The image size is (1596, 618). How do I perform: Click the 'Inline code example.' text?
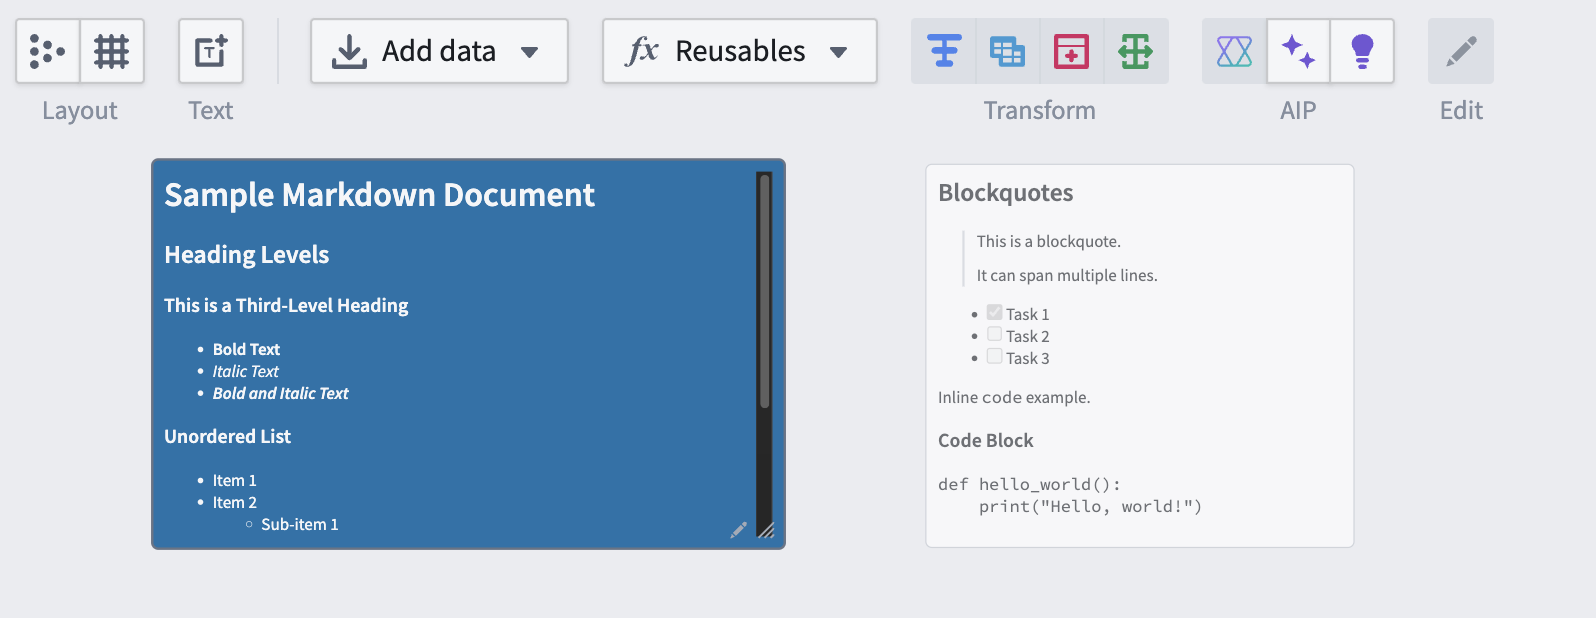[1014, 397]
